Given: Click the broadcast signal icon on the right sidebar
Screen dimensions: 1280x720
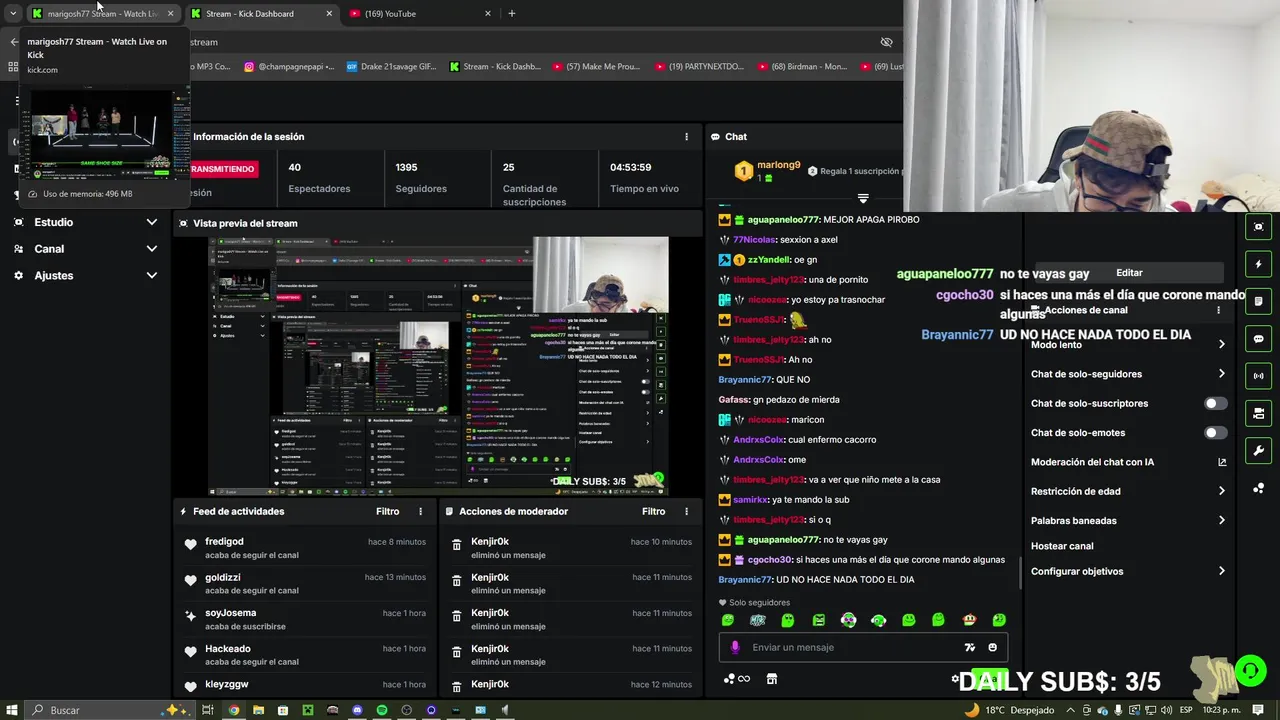Looking at the screenshot, I should pyautogui.click(x=1258, y=376).
